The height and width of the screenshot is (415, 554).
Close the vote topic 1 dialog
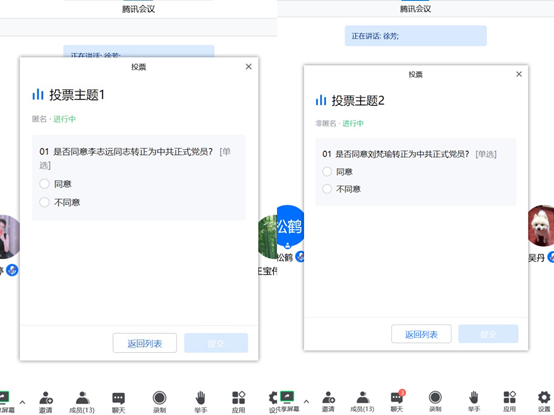click(249, 66)
